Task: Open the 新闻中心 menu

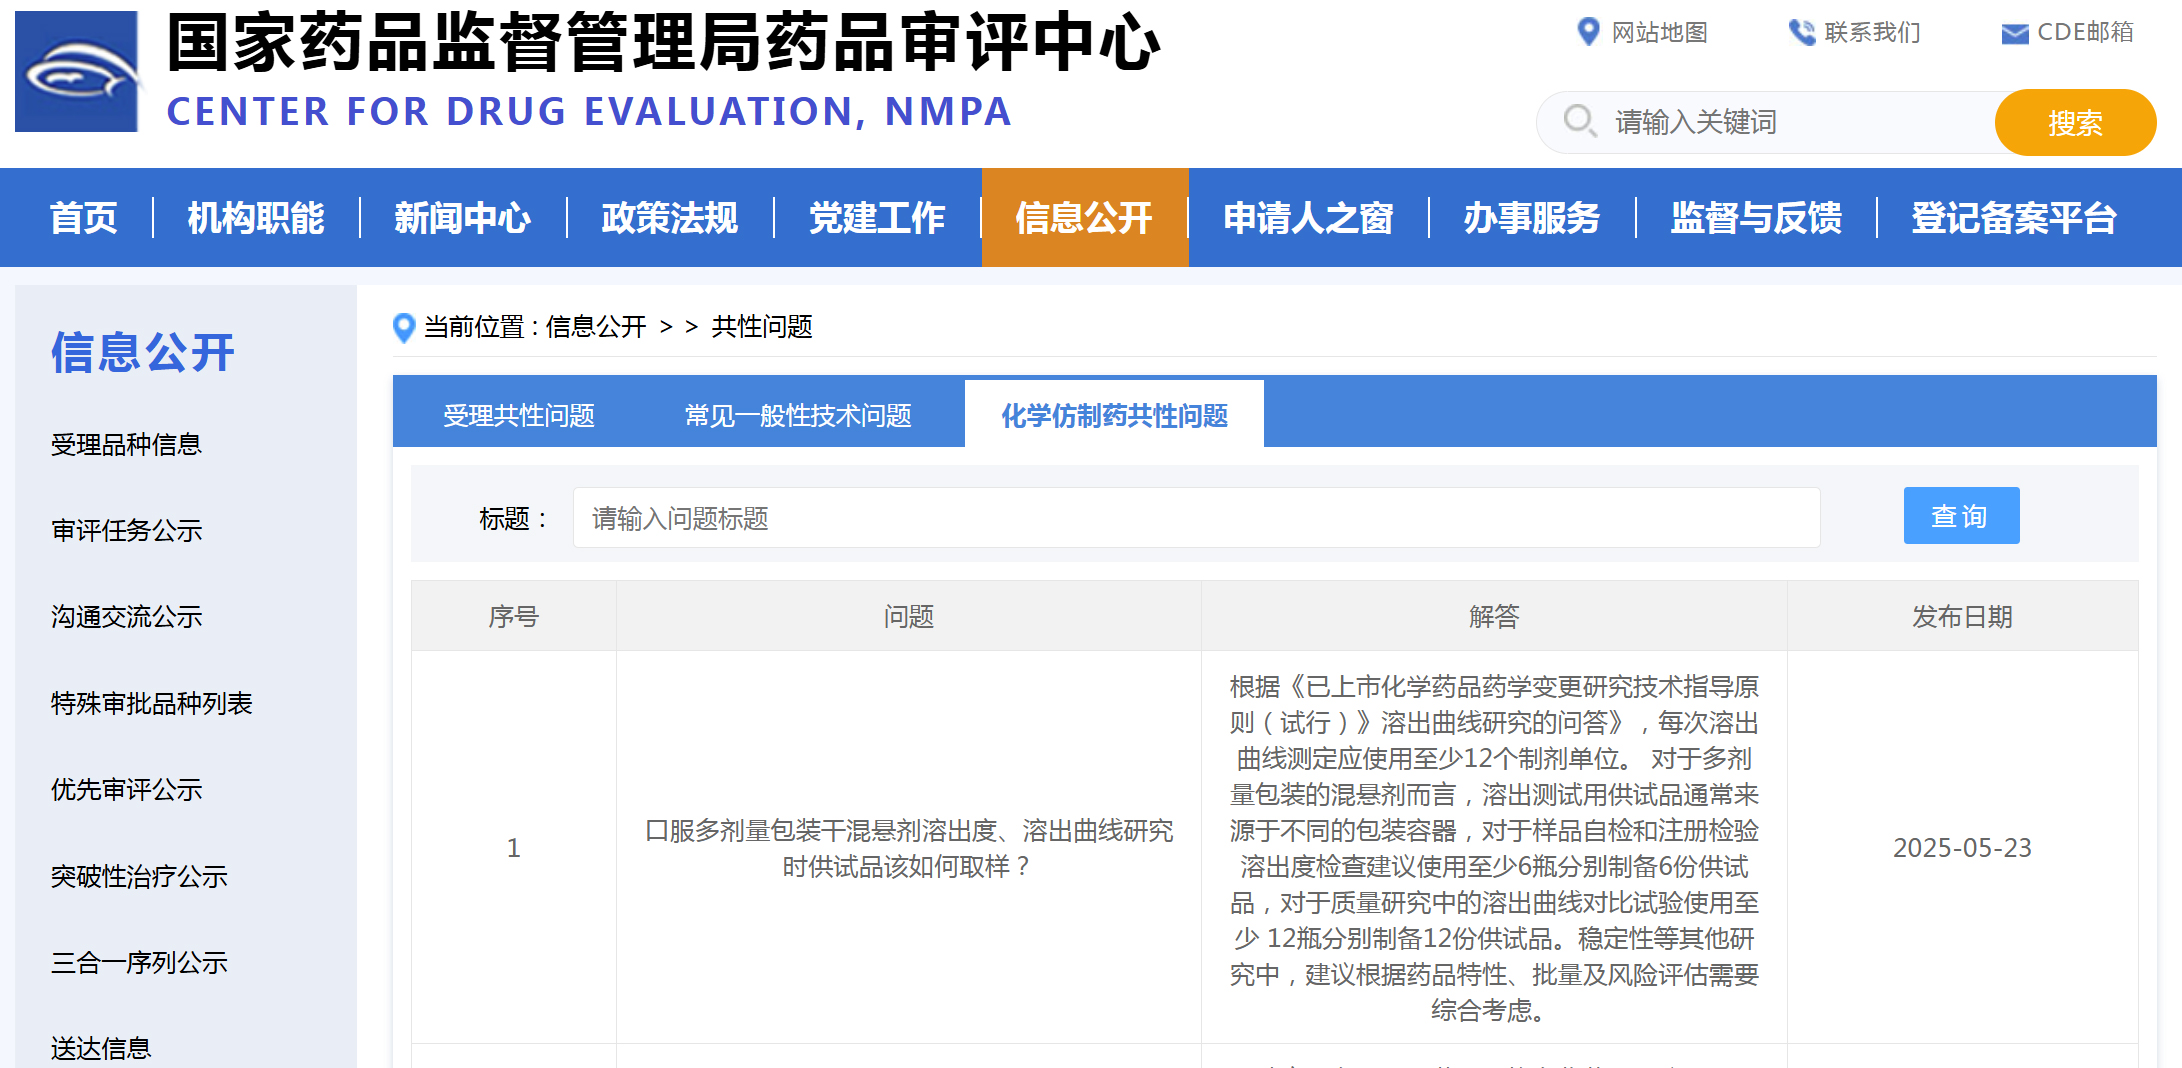Action: (463, 217)
